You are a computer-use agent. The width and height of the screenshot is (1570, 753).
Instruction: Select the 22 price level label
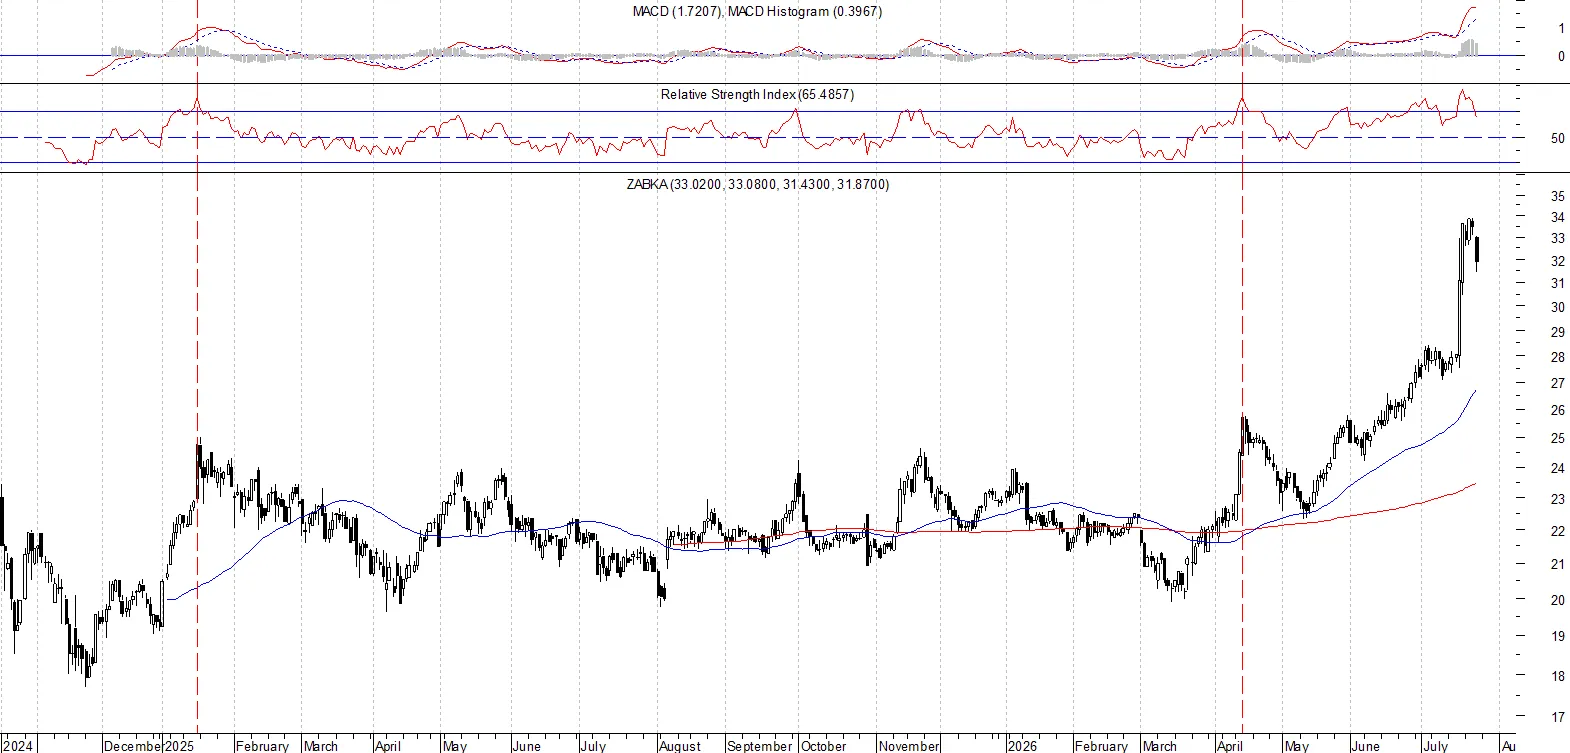click(1558, 531)
